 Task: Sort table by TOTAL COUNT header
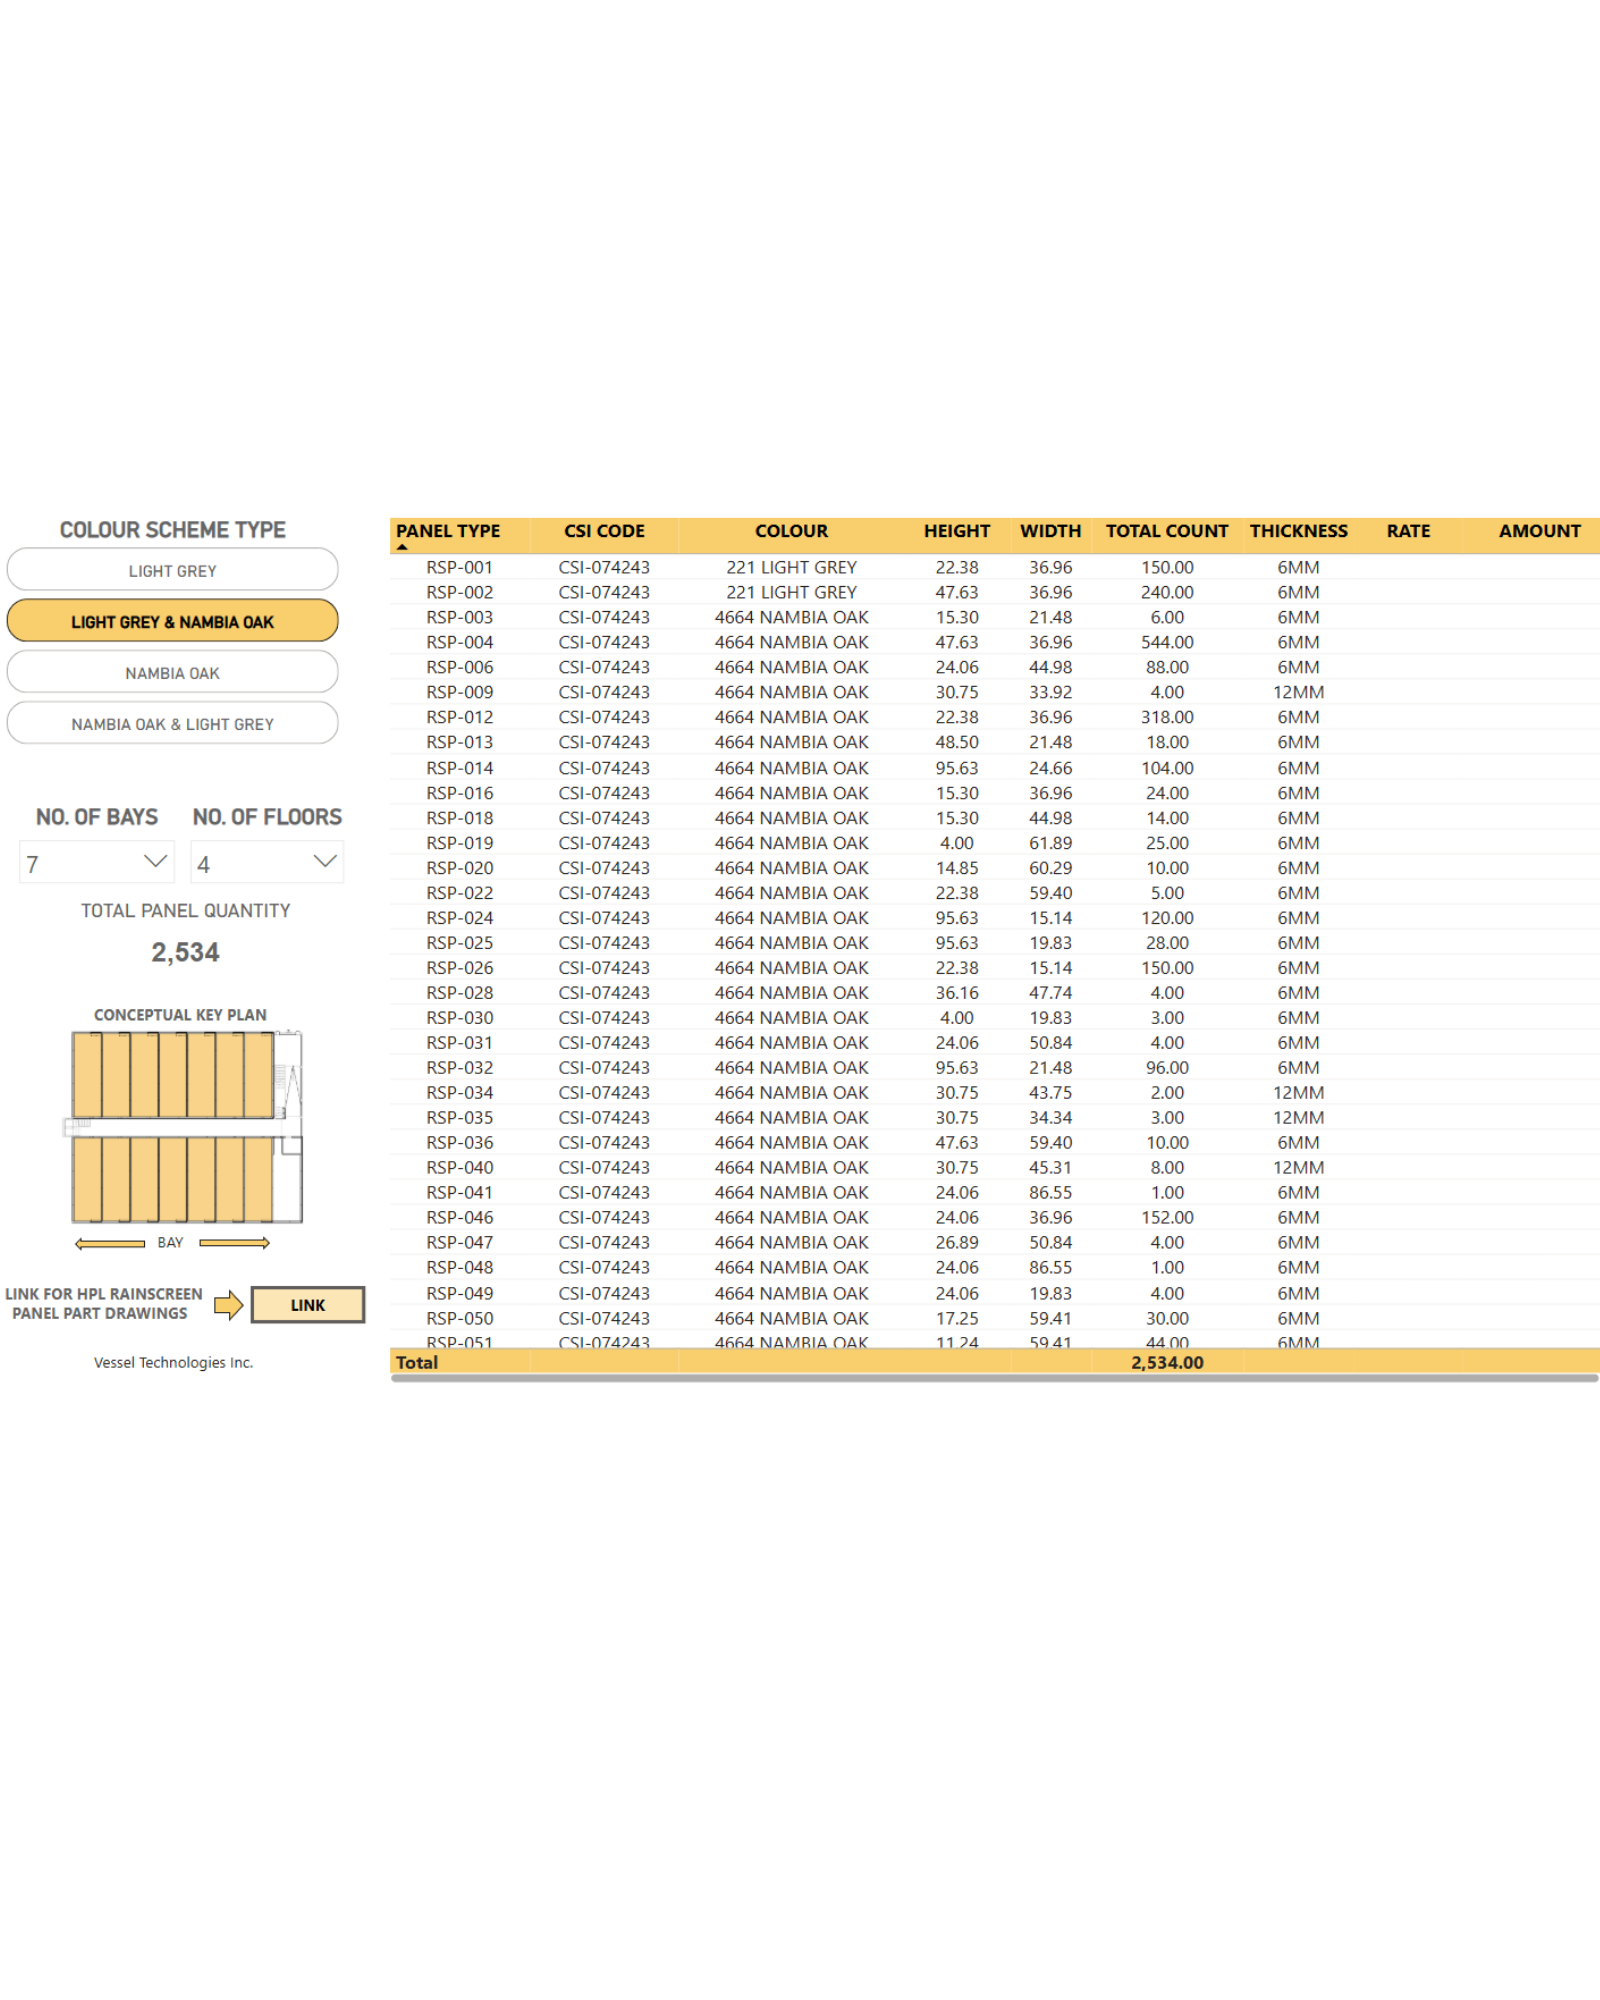point(1166,531)
